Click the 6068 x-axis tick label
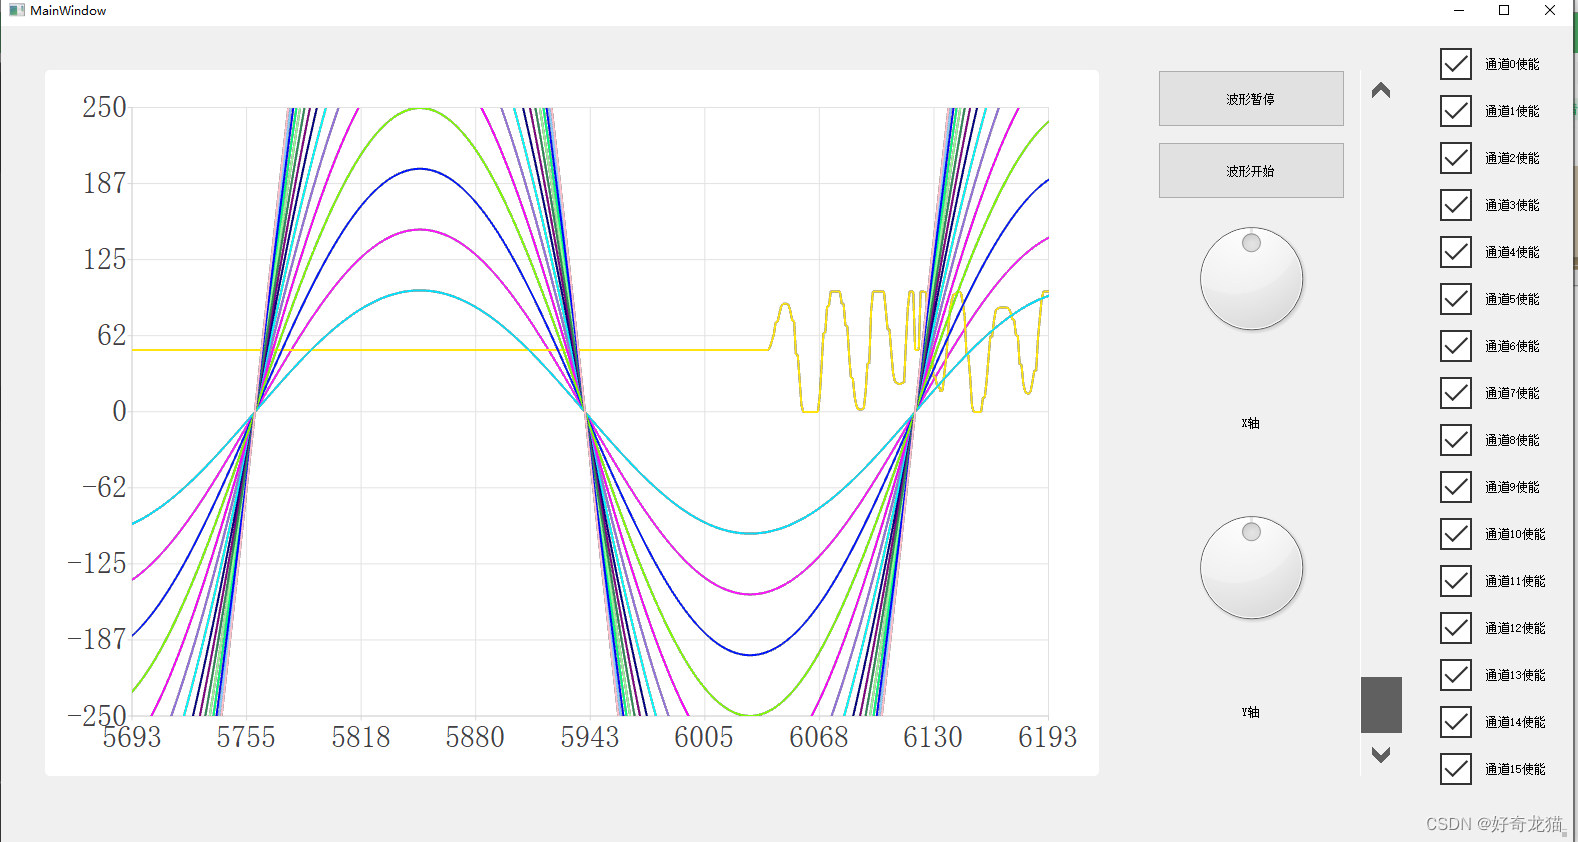The height and width of the screenshot is (842, 1578). click(819, 738)
